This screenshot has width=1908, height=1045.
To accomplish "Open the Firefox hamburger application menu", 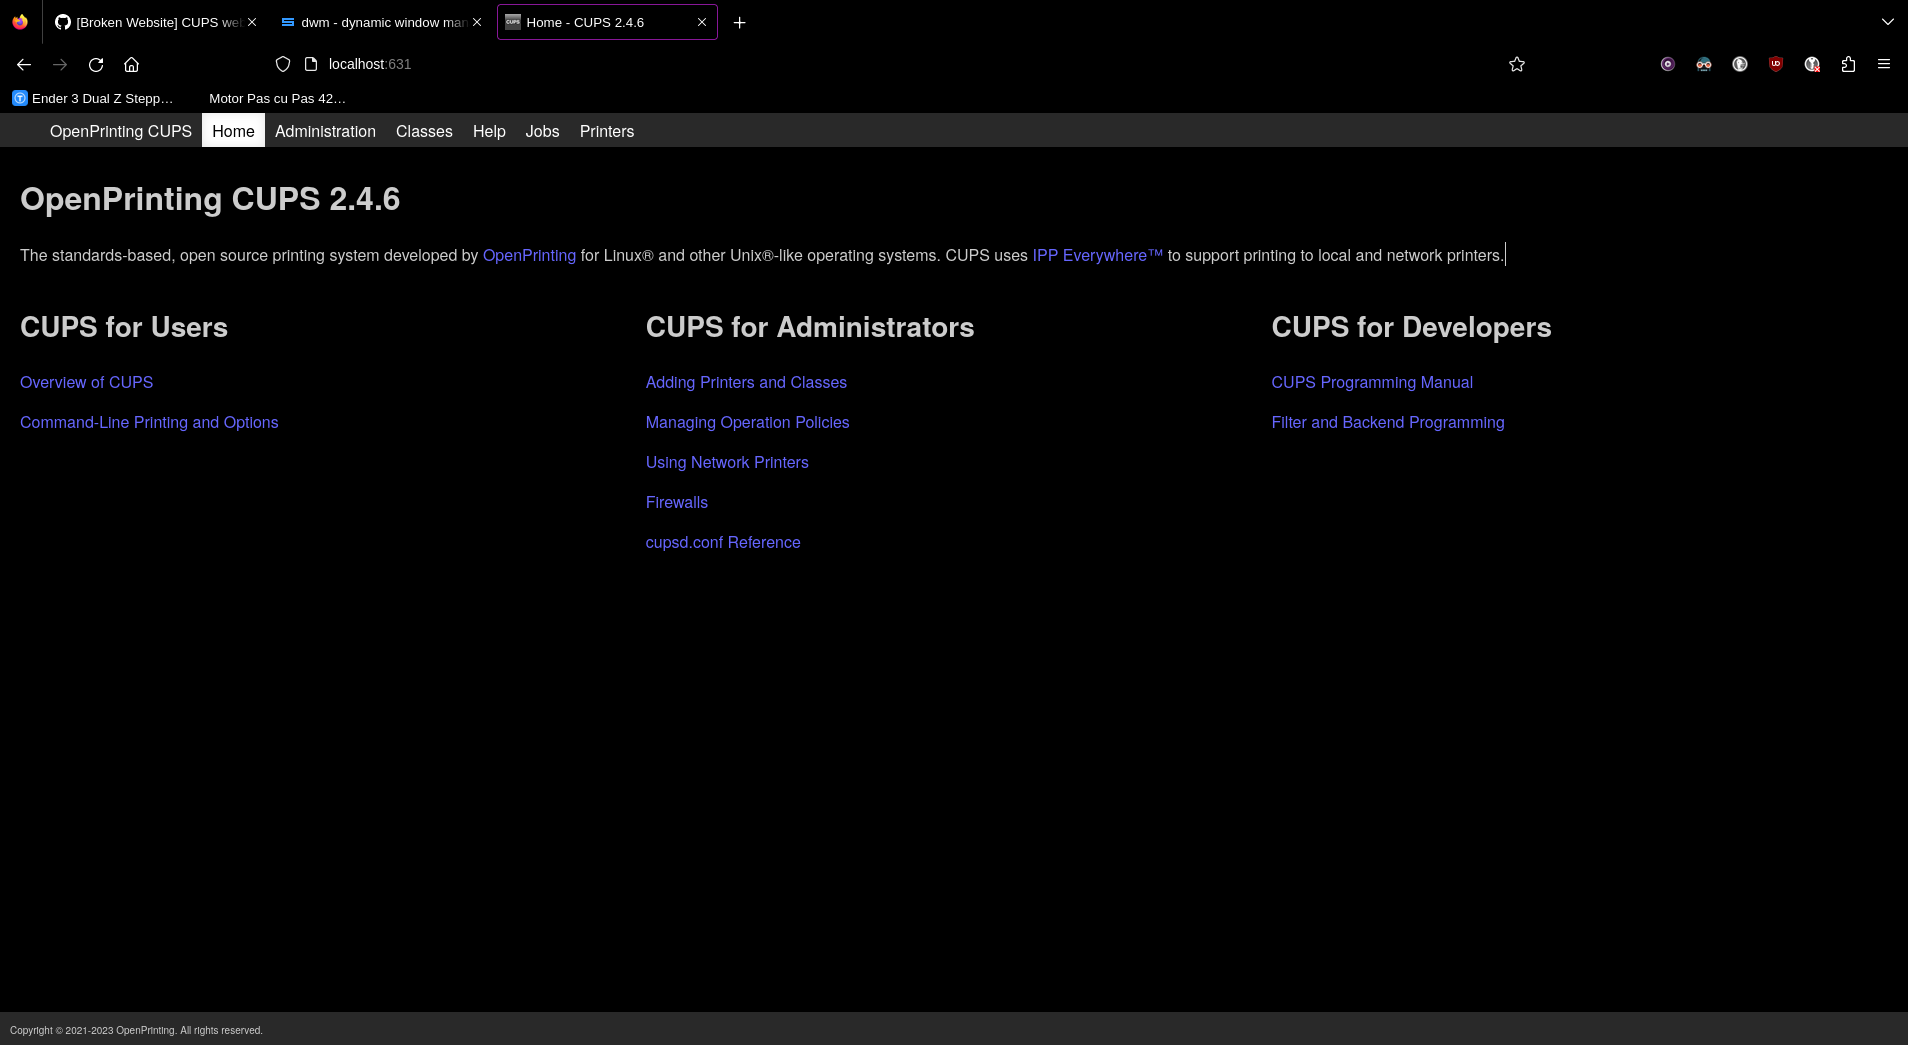I will click(1885, 64).
